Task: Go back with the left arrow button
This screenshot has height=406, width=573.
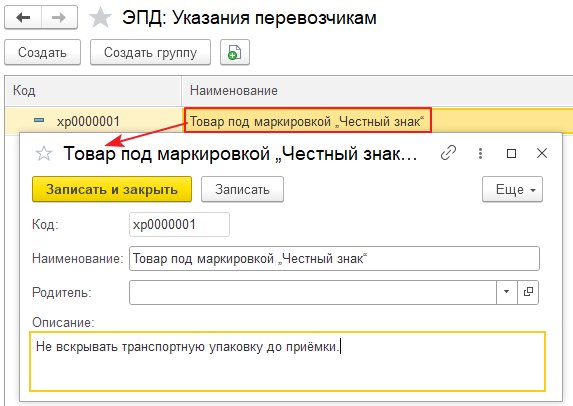Action: pos(23,17)
